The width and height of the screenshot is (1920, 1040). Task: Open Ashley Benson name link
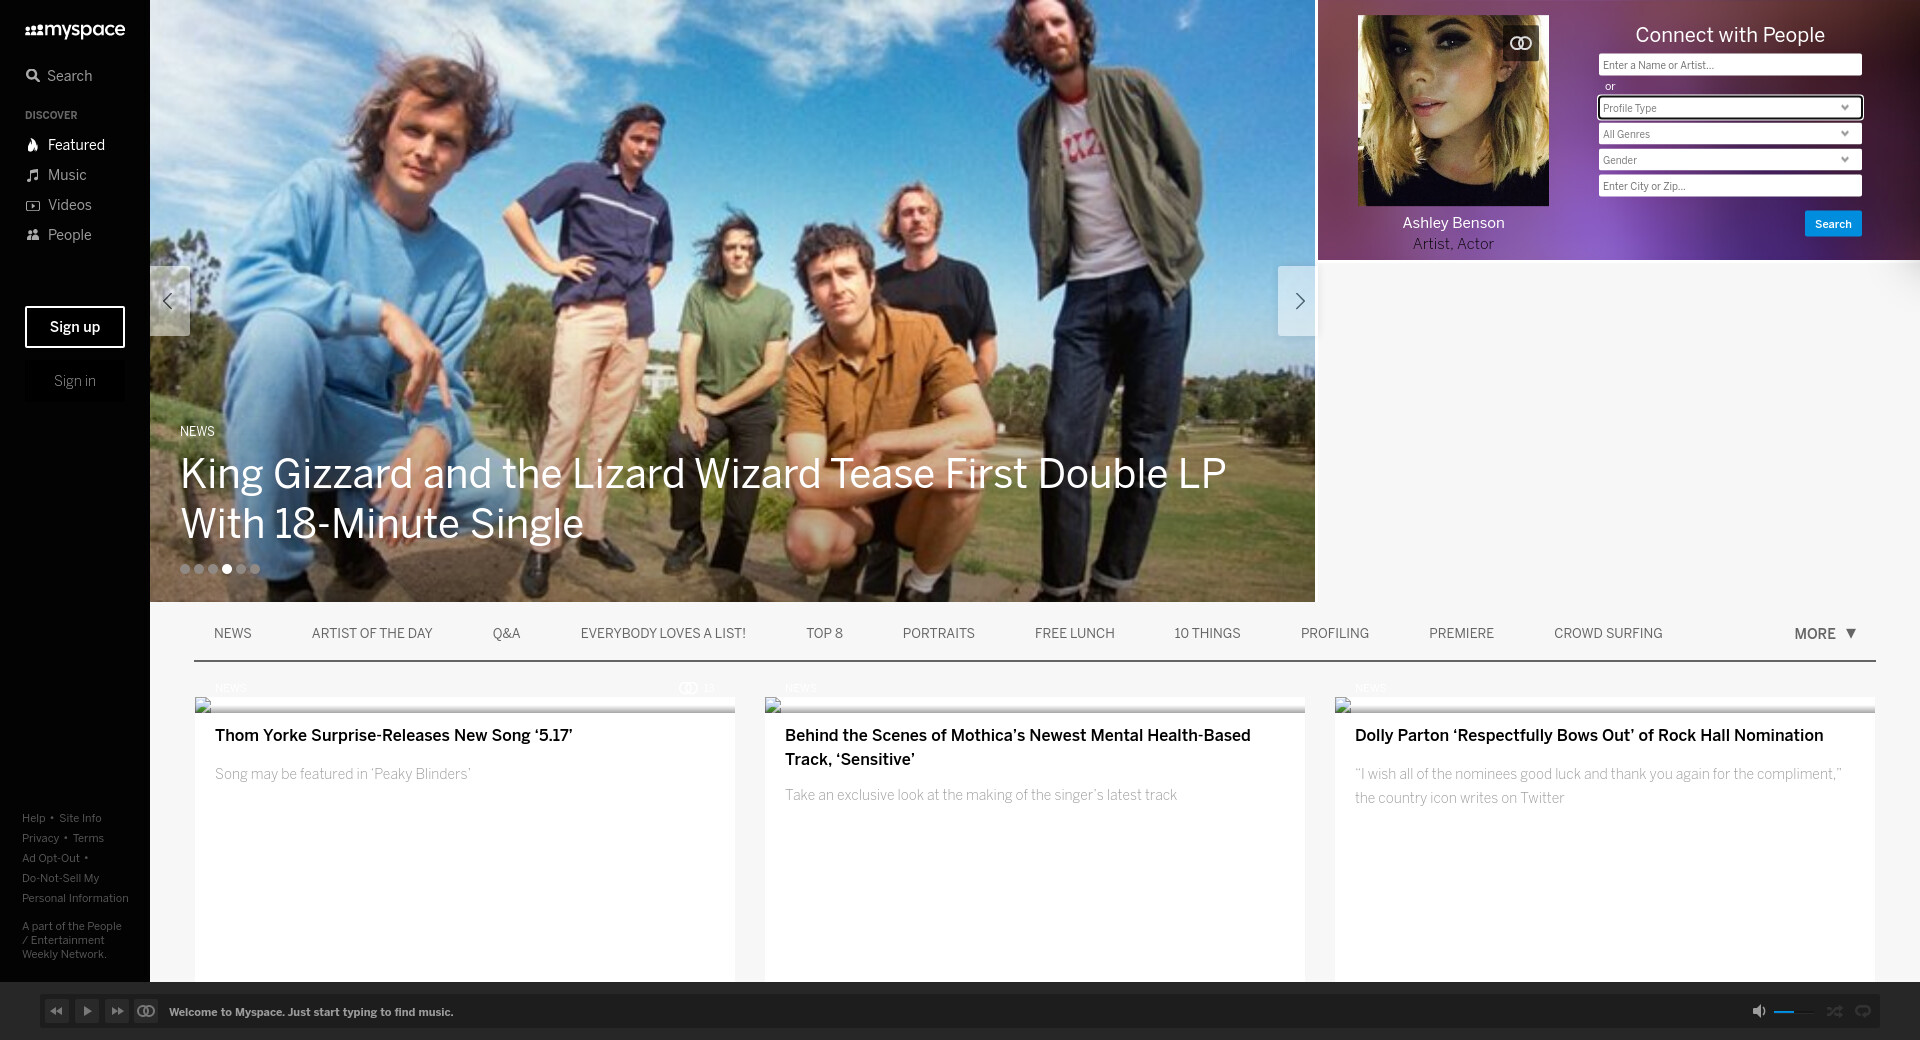pyautogui.click(x=1453, y=223)
